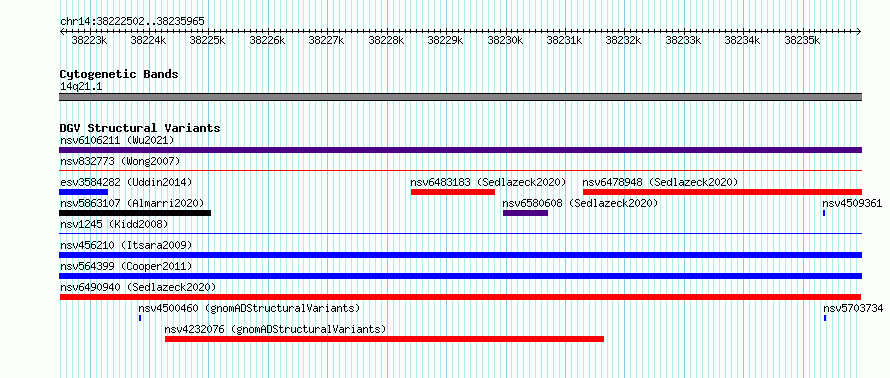Click the nsv456210 (Itsara2009) label text
The width and height of the screenshot is (890, 378).
(x=126, y=245)
